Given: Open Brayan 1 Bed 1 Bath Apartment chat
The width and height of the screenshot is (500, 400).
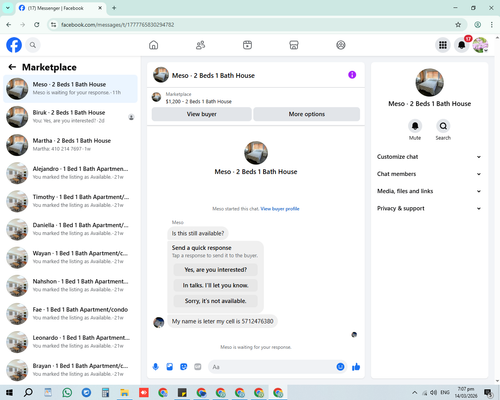Looking at the screenshot, I should pos(70,370).
